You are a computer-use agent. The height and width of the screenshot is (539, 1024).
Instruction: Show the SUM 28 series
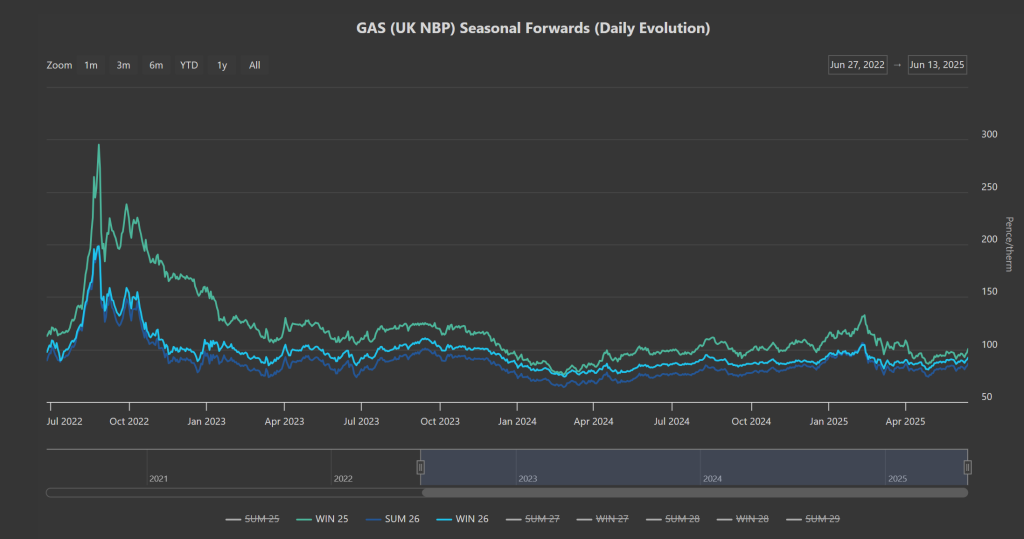coord(672,519)
